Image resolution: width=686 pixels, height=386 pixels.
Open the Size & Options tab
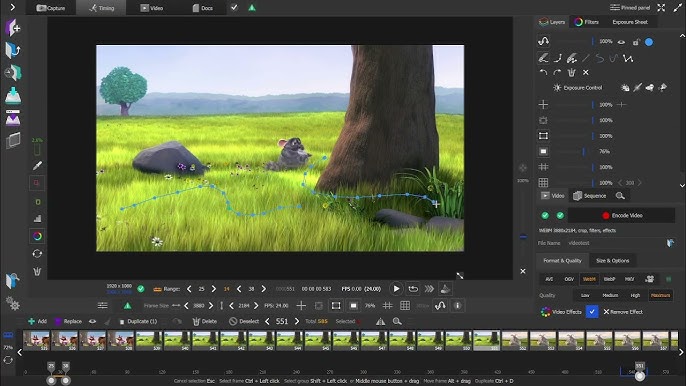tap(612, 260)
